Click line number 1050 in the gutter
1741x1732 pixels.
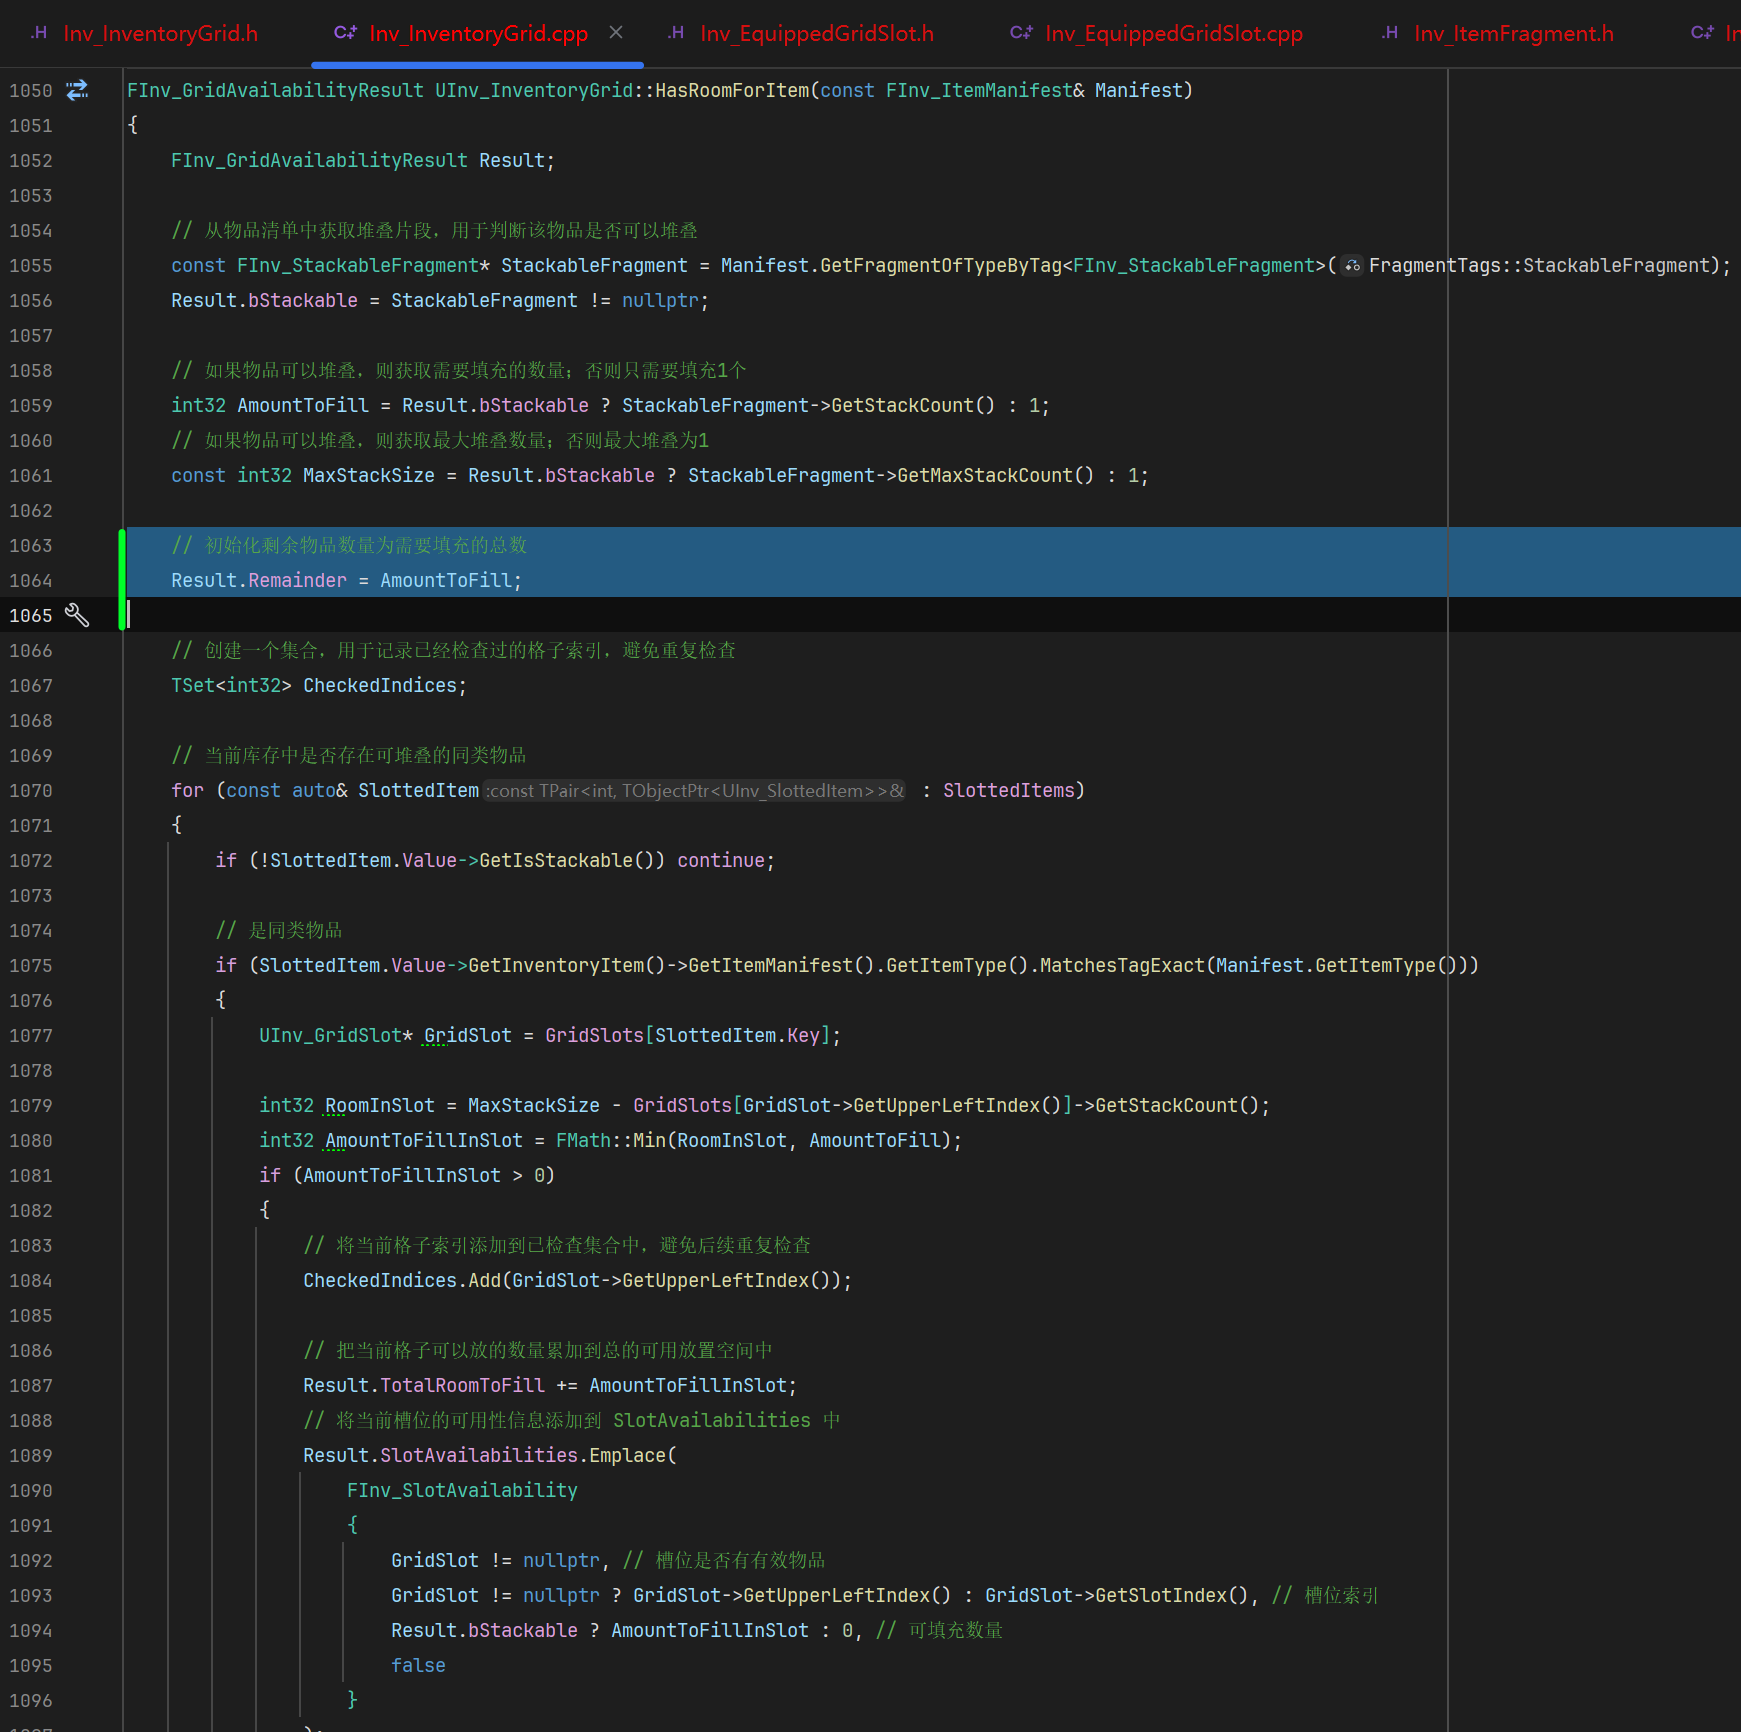tap(30, 90)
